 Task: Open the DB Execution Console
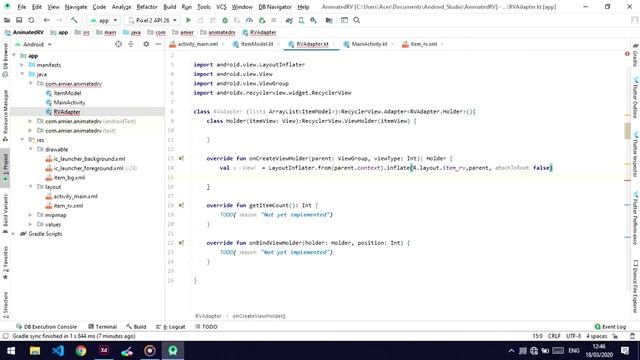click(46, 327)
